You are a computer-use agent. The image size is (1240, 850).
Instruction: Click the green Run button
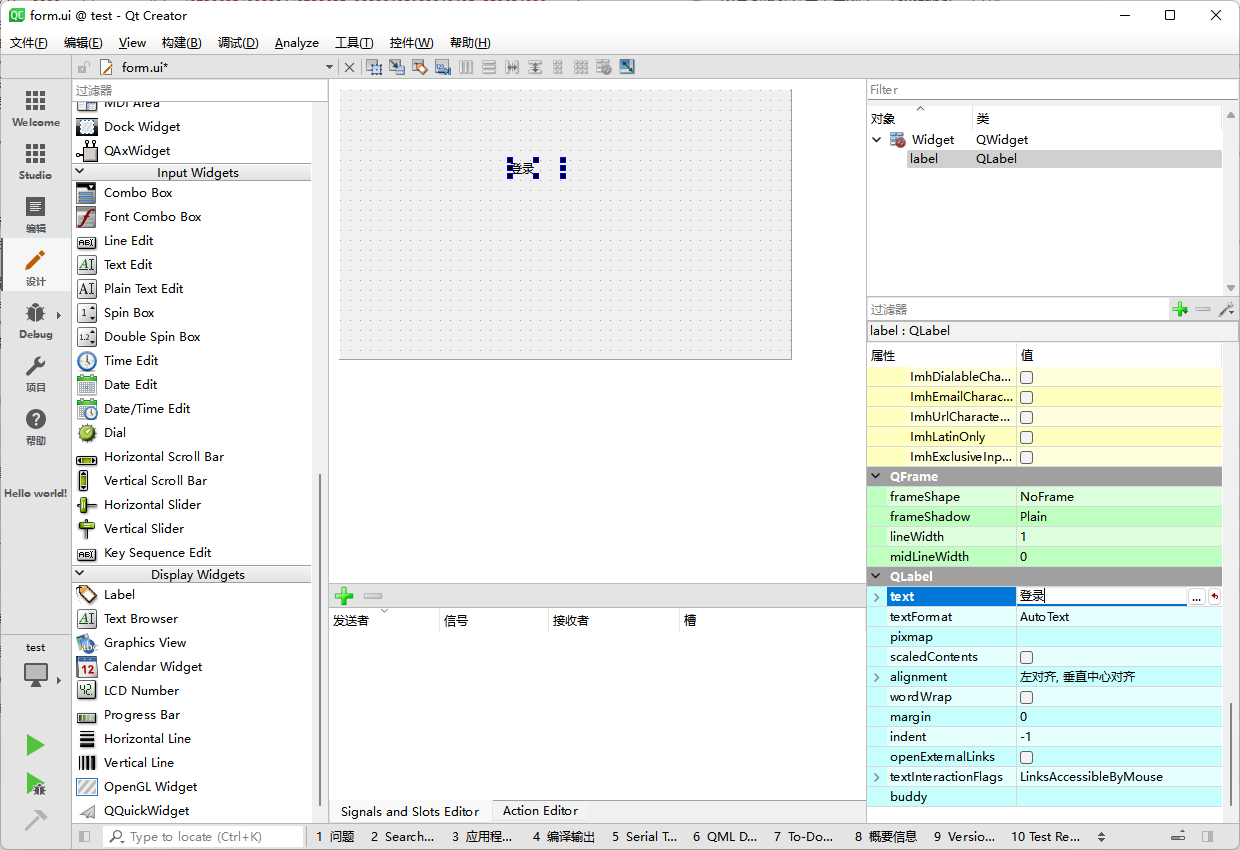(36, 745)
